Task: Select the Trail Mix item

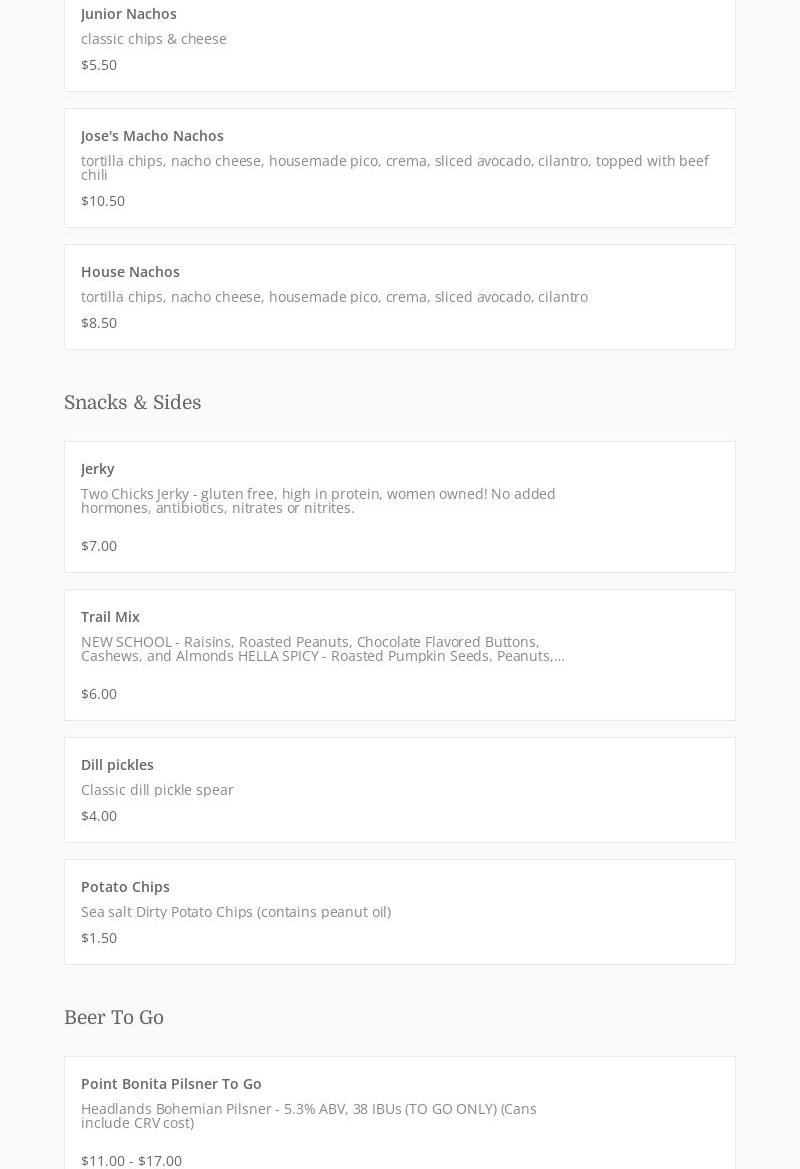Action: (110, 617)
